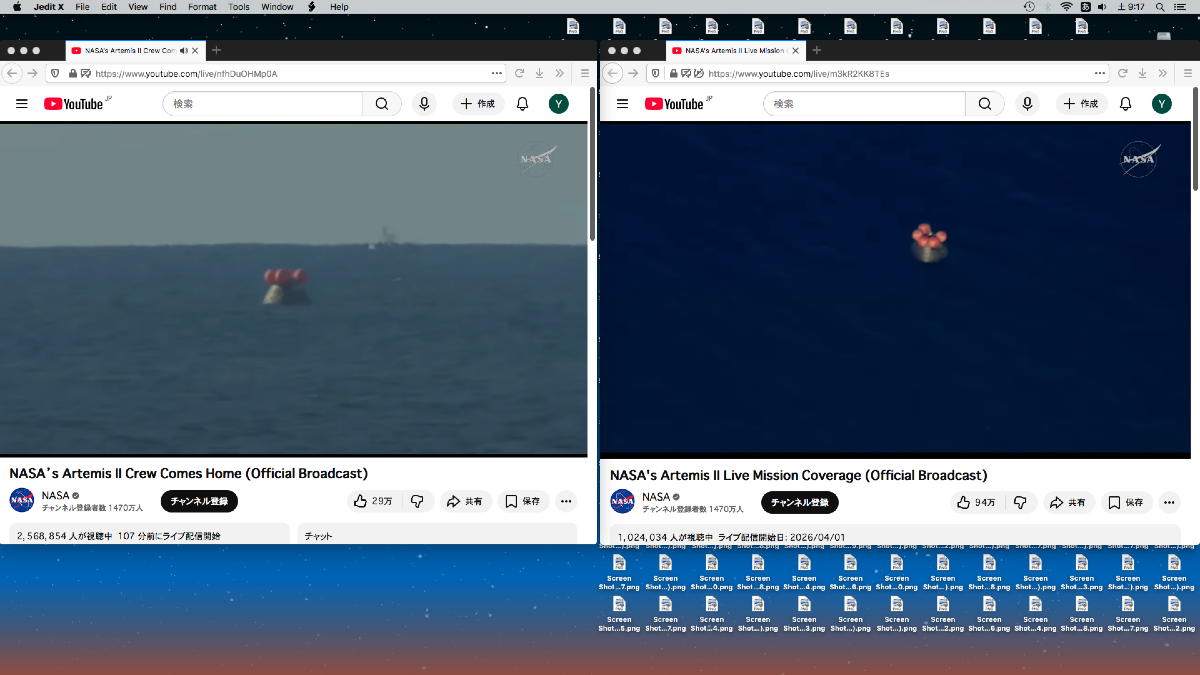Open YouTube guide menu in right window
This screenshot has height=675, width=1200.
[x=622, y=104]
